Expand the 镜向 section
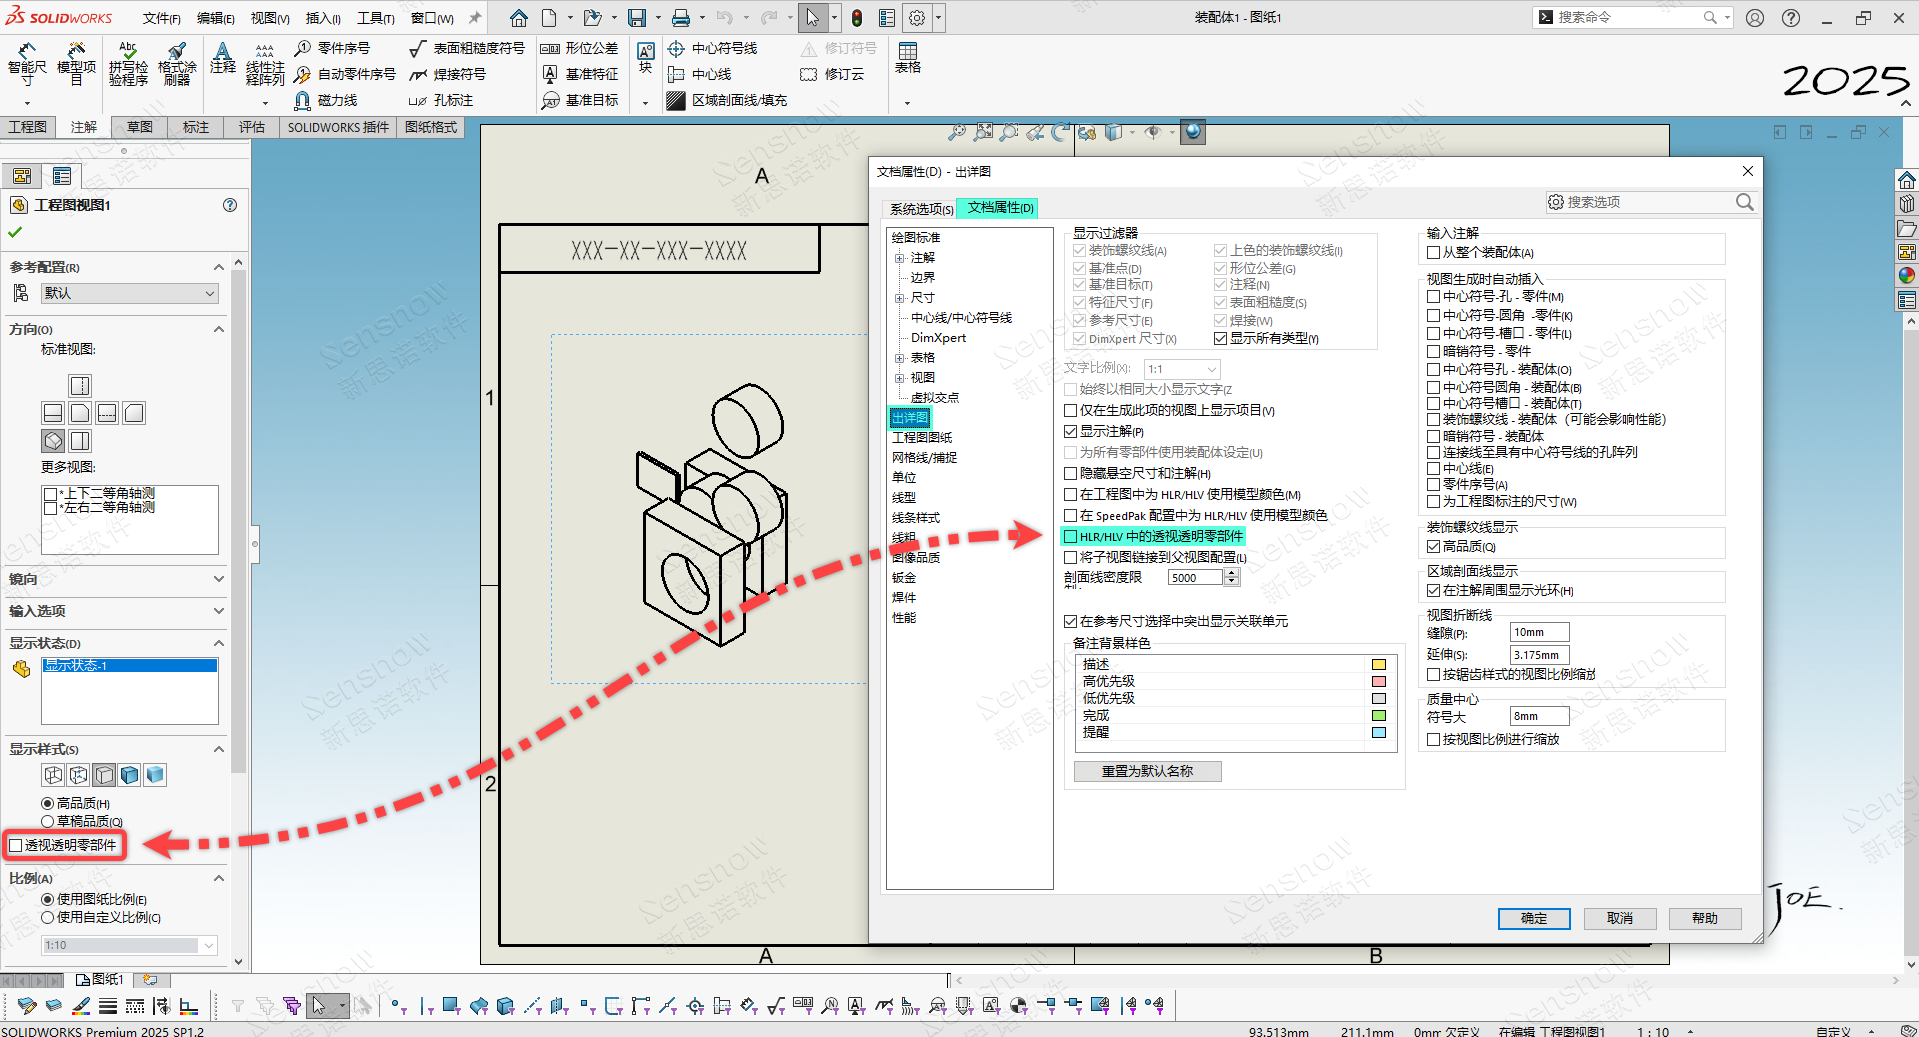Screen dimensions: 1919x1037 tap(218, 579)
